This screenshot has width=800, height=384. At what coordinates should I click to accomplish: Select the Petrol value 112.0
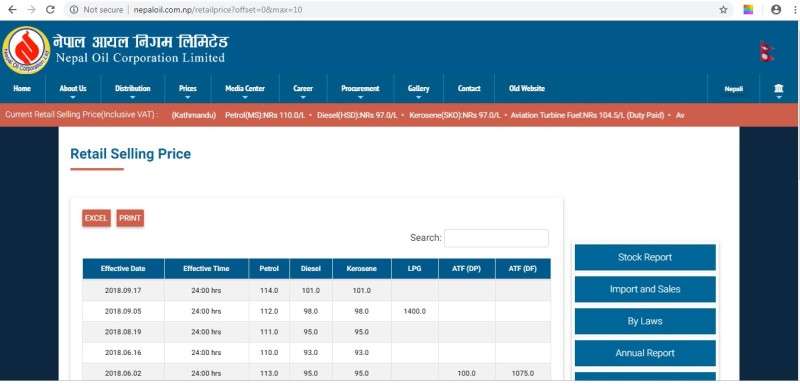tap(269, 311)
